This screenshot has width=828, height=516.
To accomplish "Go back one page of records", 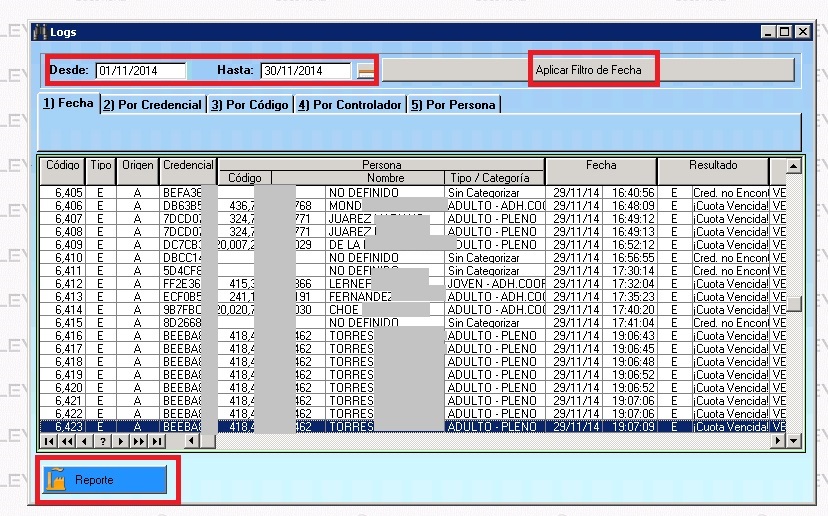I will [67, 441].
